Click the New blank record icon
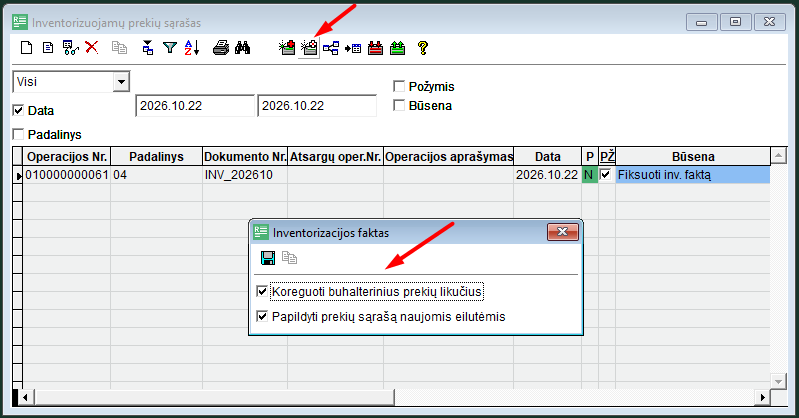799x418 pixels. [26, 48]
